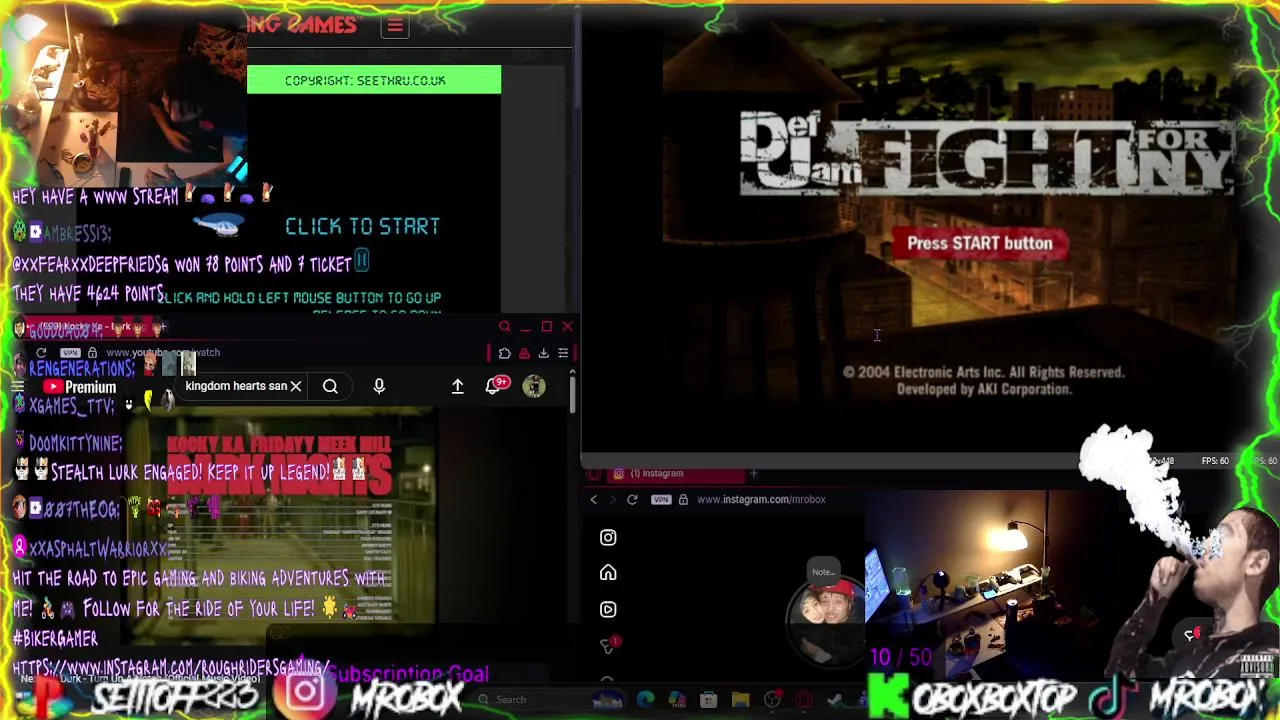Go back in the Instagram browser window
Image resolution: width=1280 pixels, height=720 pixels.
point(593,500)
